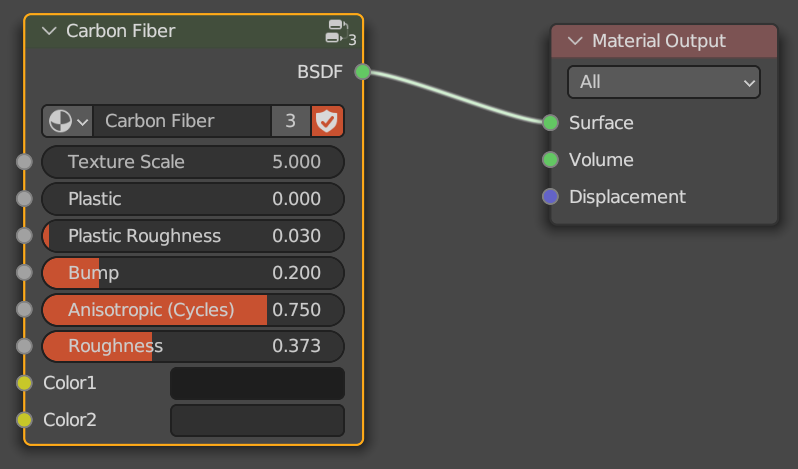This screenshot has height=469, width=798.
Task: Click the Bump slider
Action: coord(193,273)
